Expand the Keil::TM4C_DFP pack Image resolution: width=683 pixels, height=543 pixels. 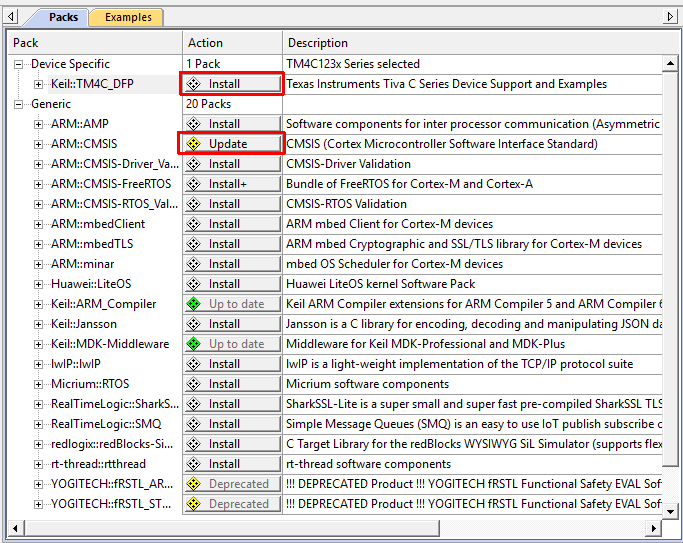click(38, 84)
